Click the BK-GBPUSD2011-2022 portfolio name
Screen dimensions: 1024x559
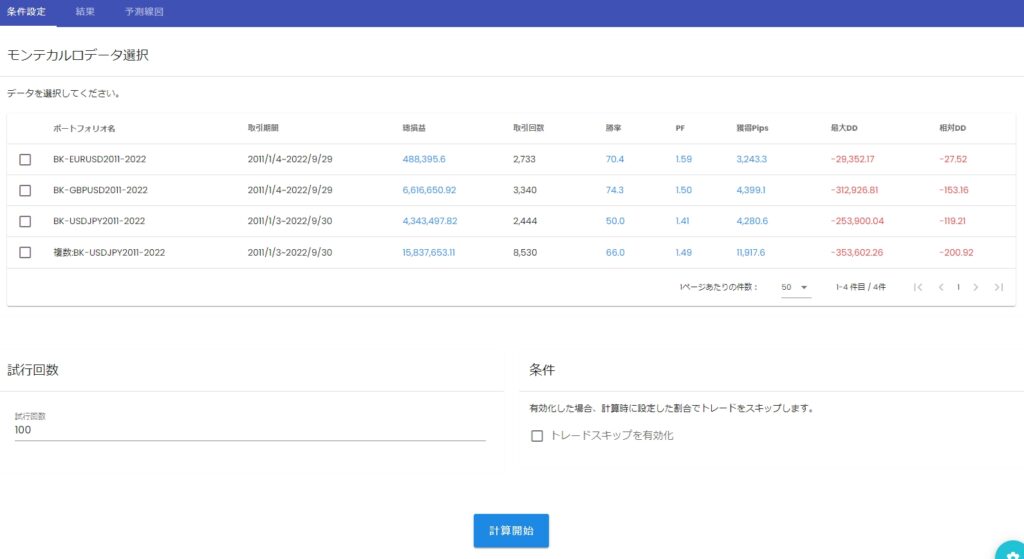(101, 191)
